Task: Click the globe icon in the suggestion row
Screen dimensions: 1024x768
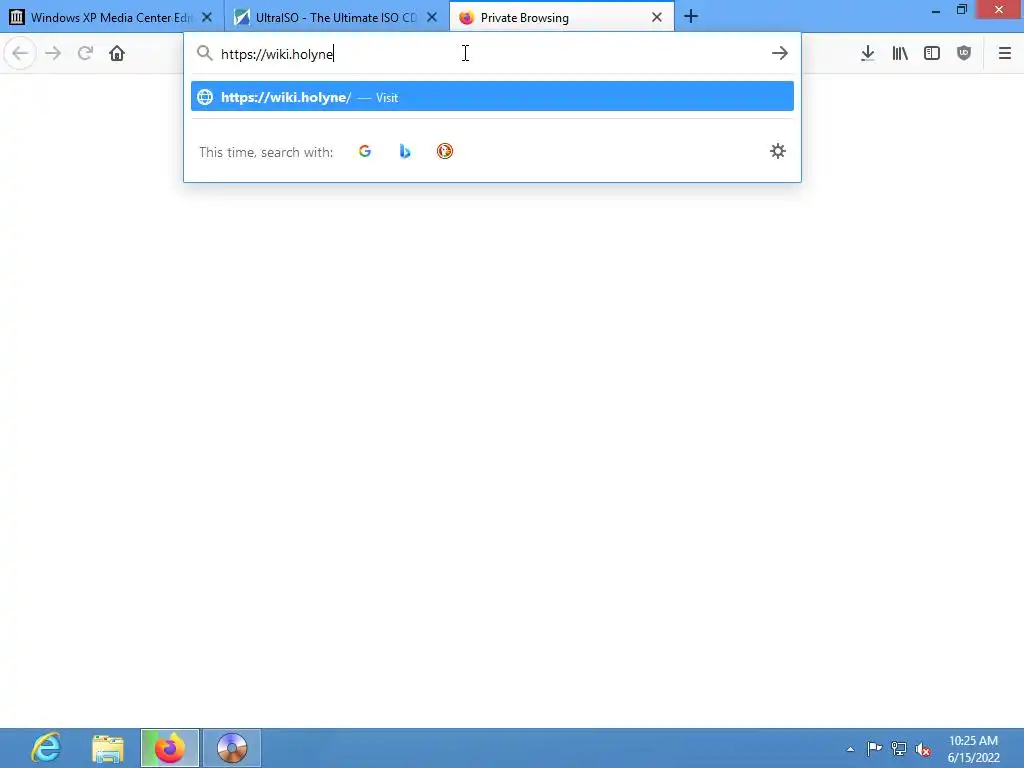Action: coord(205,97)
